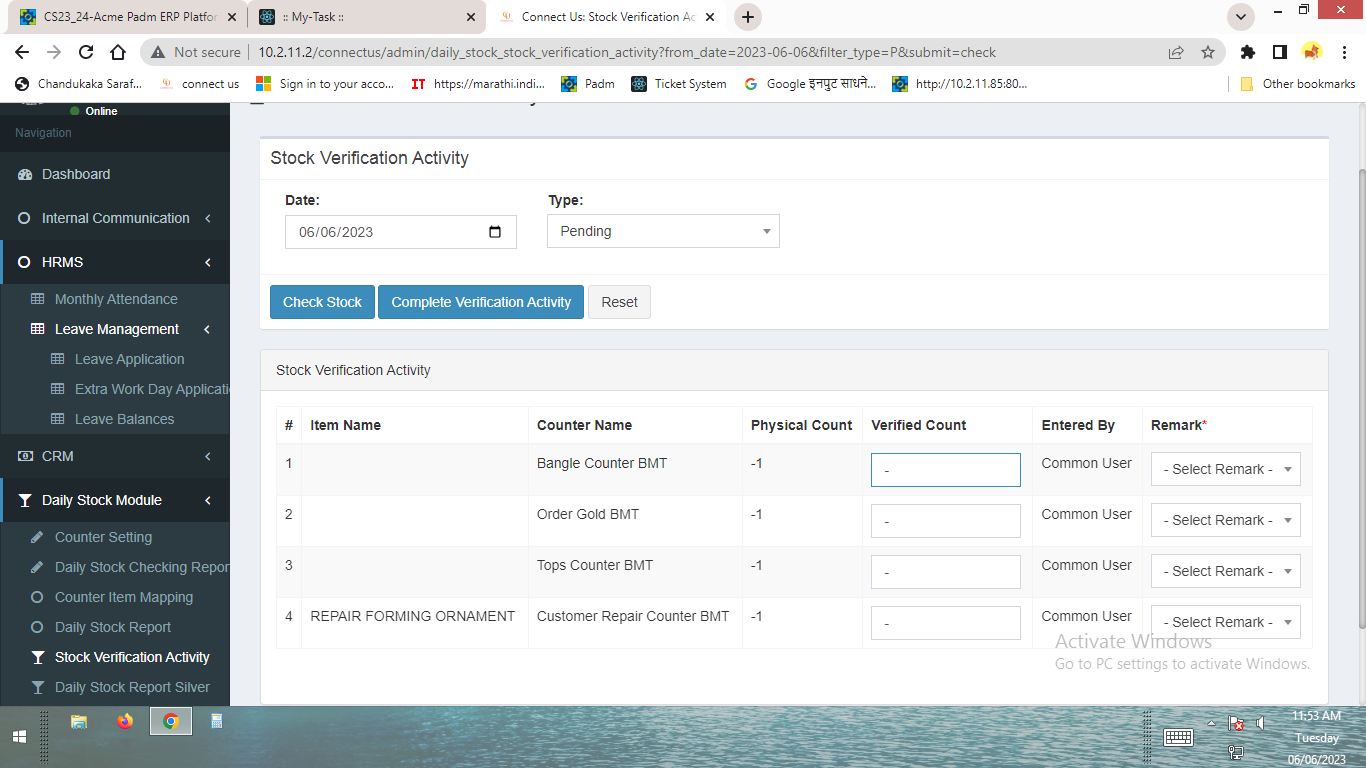Open Daily Stock Report Silver link
Image resolution: width=1366 pixels, height=768 pixels.
132,687
